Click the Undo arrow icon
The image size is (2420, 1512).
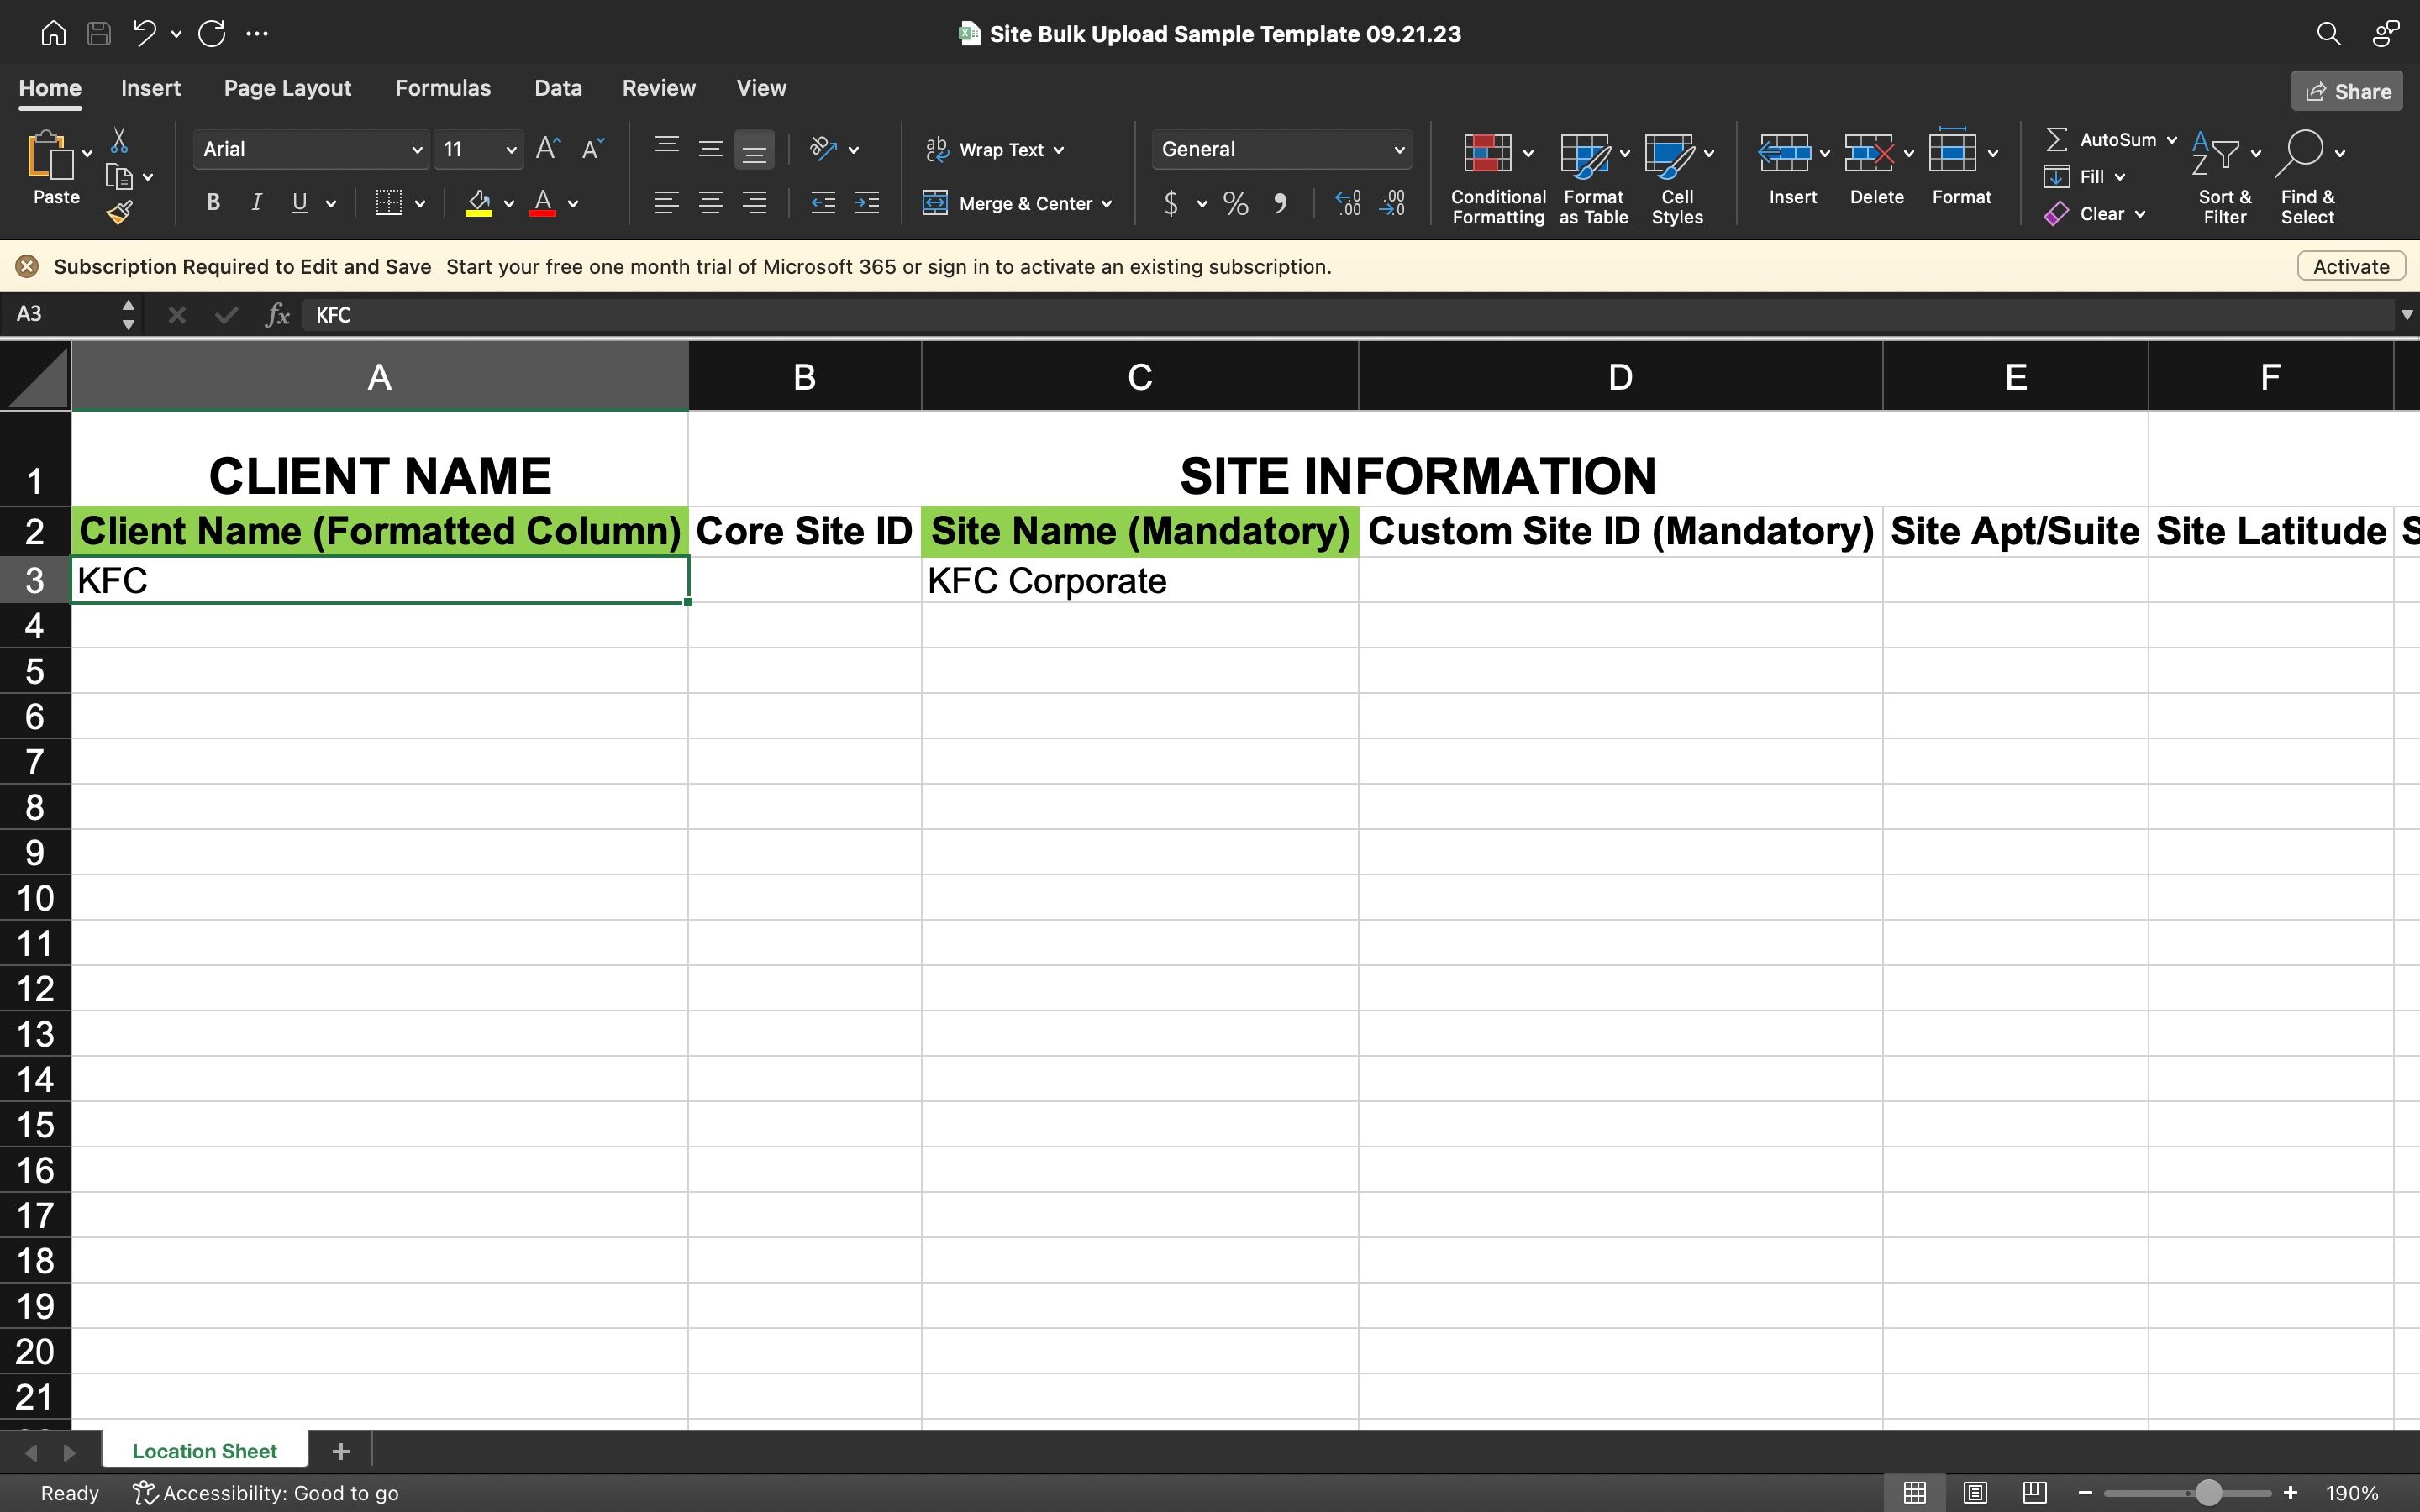[144, 33]
